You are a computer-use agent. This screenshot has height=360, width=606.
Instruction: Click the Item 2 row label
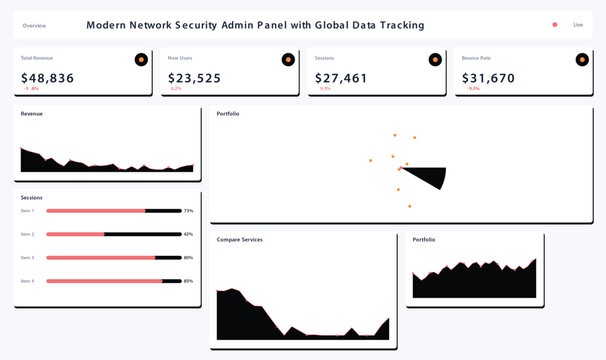pos(27,234)
